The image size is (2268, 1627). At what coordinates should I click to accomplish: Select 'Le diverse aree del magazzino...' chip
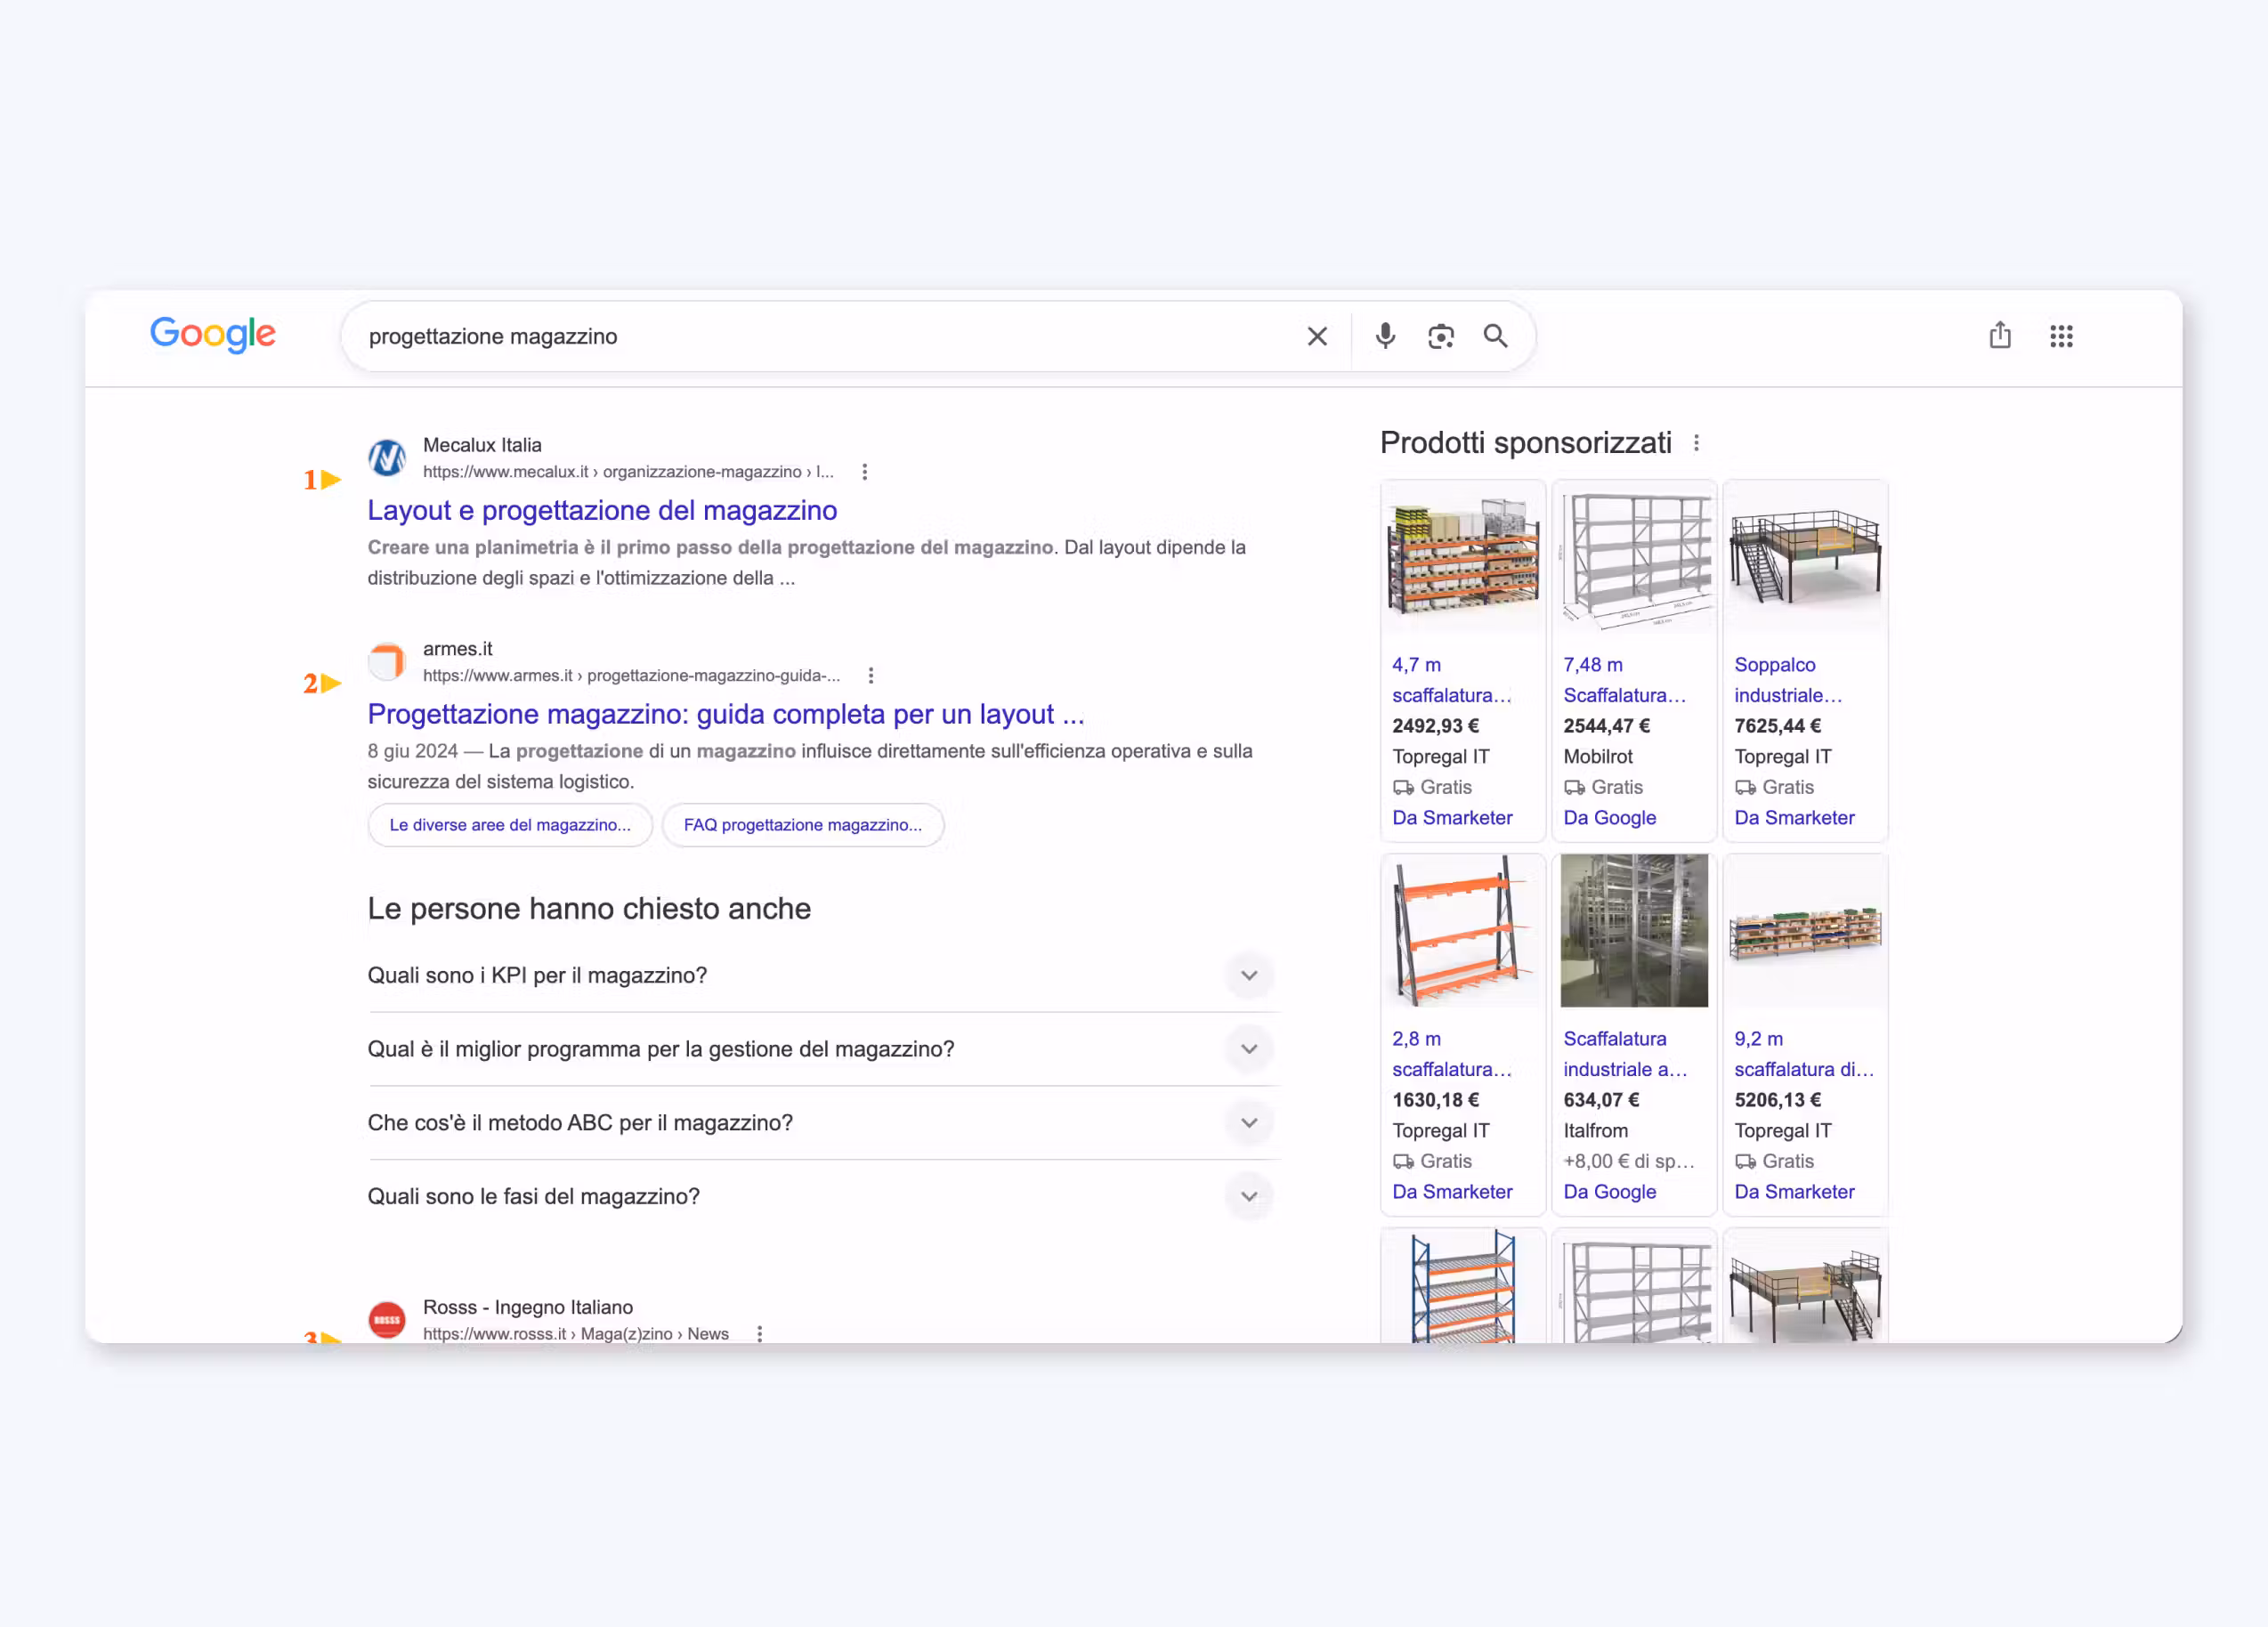point(510,825)
